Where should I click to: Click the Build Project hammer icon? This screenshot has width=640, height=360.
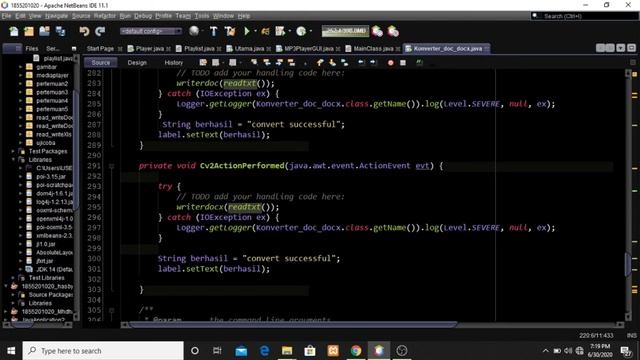pyautogui.click(x=213, y=31)
